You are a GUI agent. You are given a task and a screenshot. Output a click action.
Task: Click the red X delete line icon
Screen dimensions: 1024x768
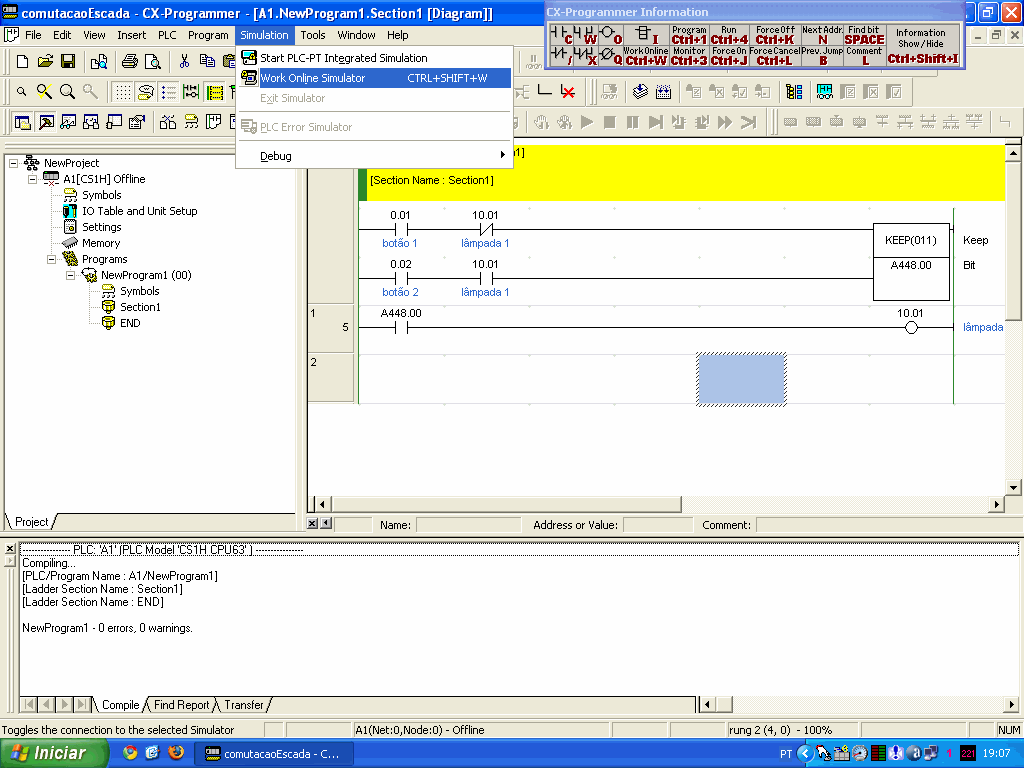568,92
